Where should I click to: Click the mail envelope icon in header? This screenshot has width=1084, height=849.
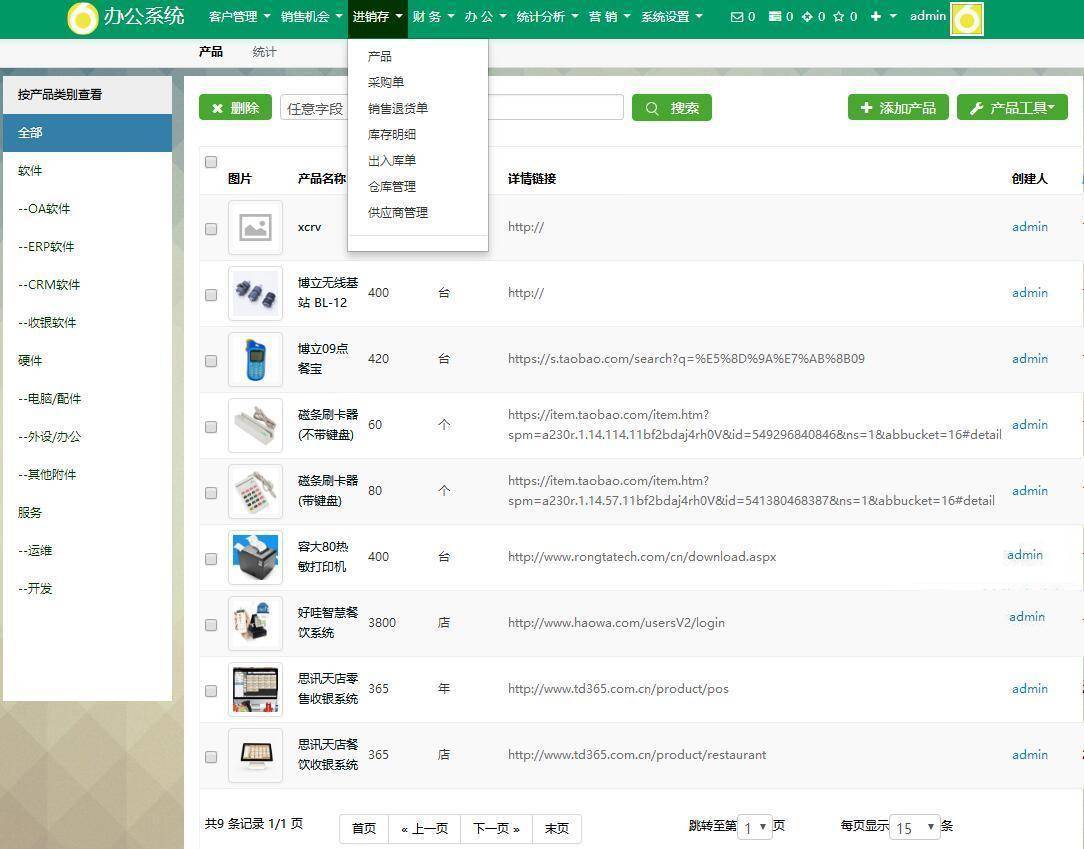737,17
